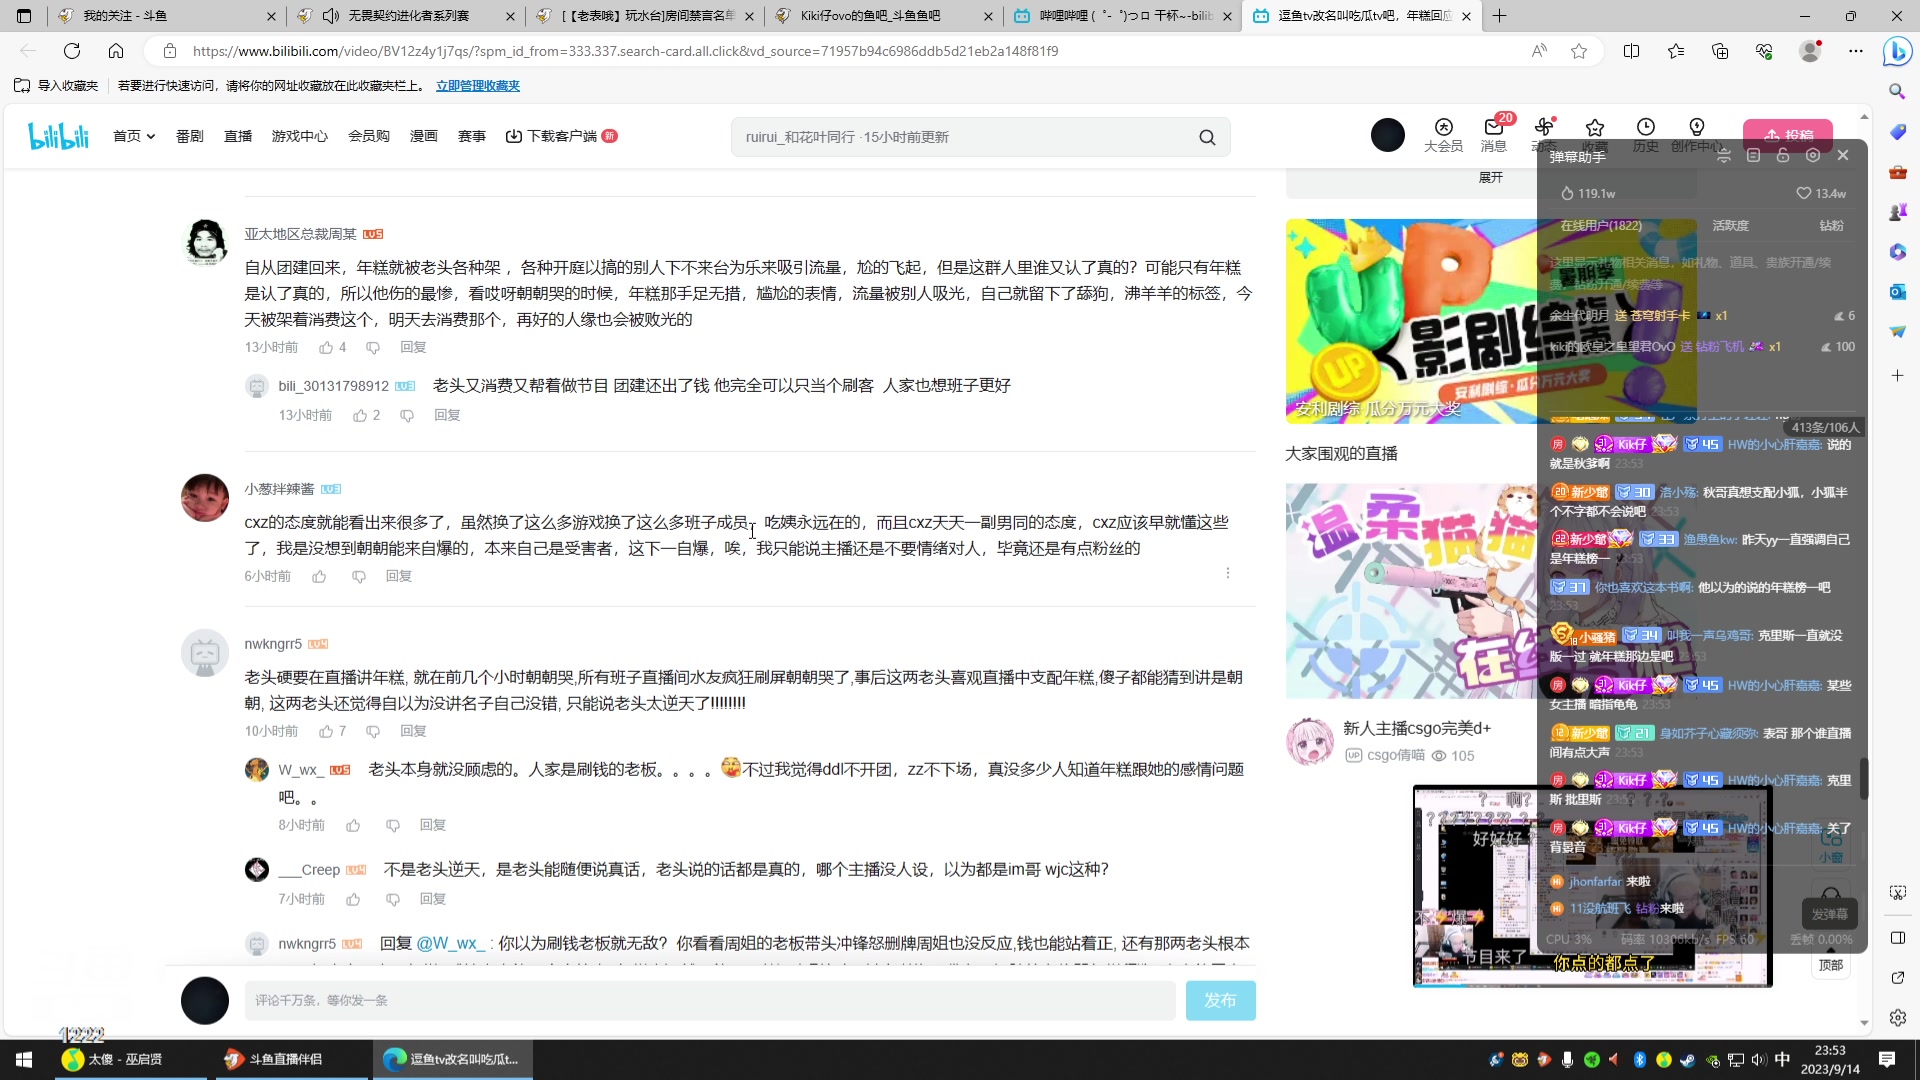The image size is (1920, 1080).
Task: Click the filter lines icon in 弹幕助手 header
Action: 1723,155
